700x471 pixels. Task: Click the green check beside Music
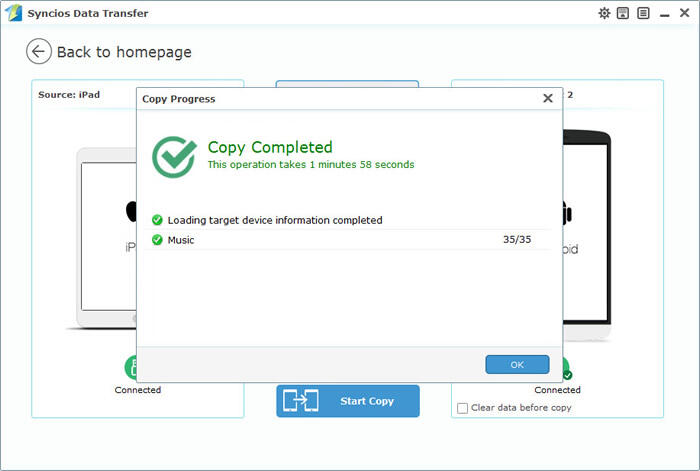click(157, 240)
